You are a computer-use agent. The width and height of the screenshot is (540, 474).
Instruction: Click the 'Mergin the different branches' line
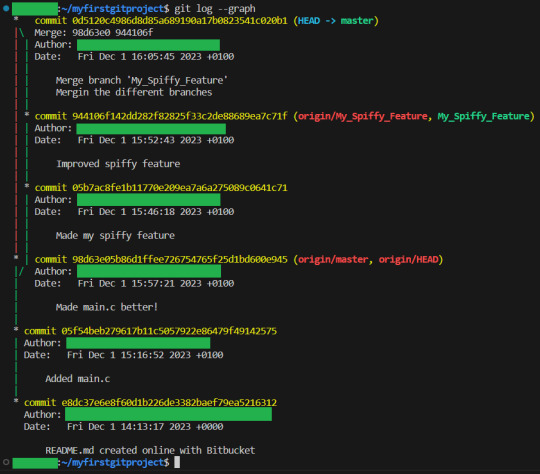pyautogui.click(x=134, y=92)
